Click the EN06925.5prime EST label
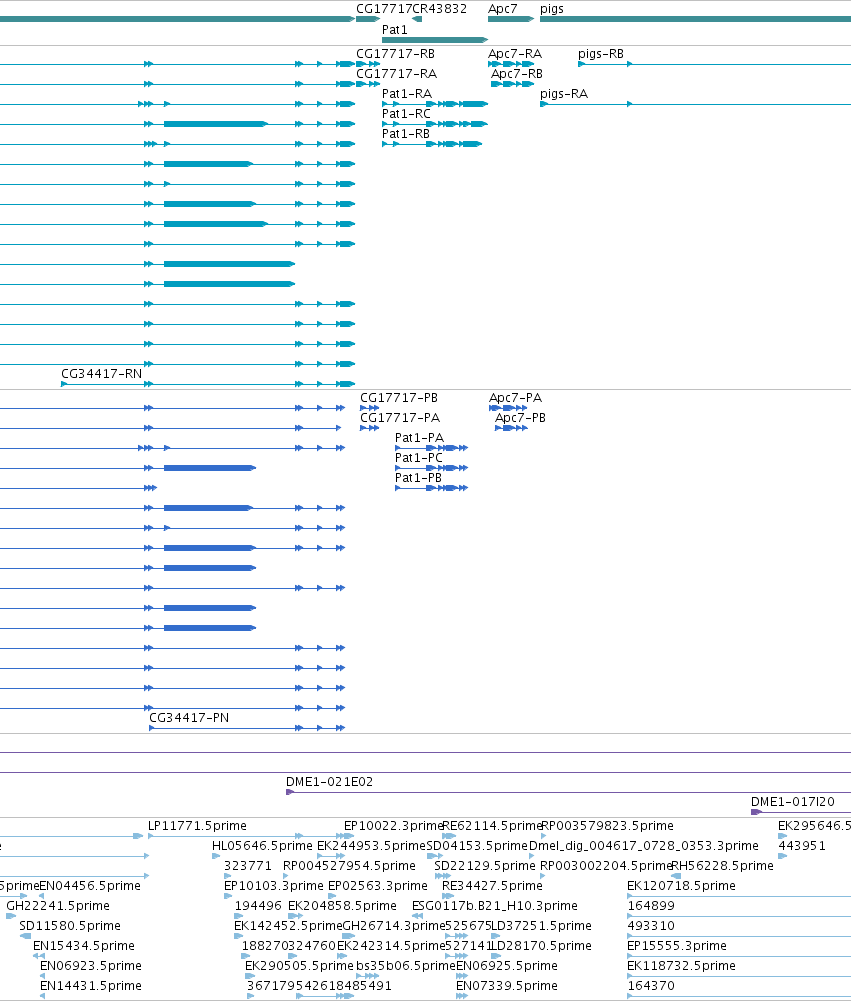This screenshot has width=851, height=1001. [507, 966]
